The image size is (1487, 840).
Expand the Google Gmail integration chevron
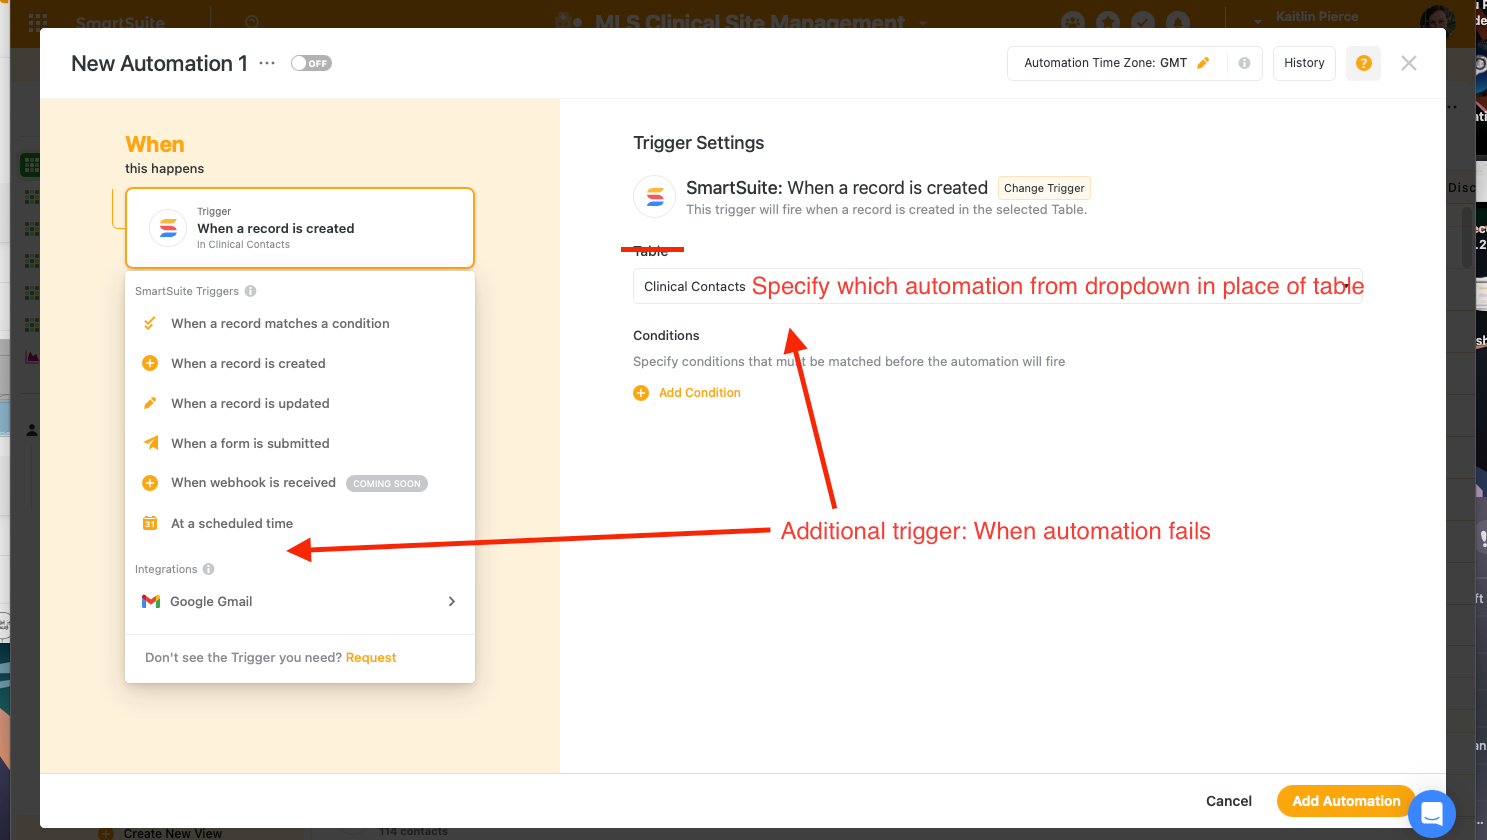(452, 601)
